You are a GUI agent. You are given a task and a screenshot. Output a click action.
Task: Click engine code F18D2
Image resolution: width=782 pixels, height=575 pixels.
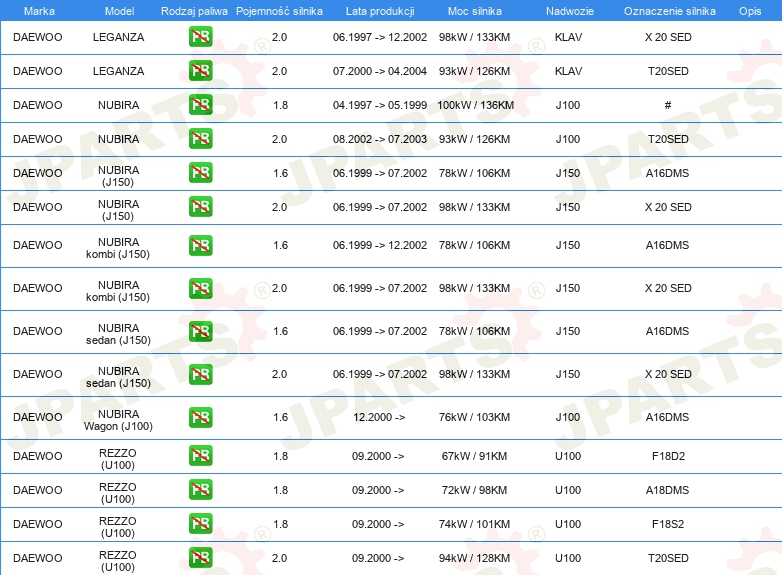click(668, 456)
